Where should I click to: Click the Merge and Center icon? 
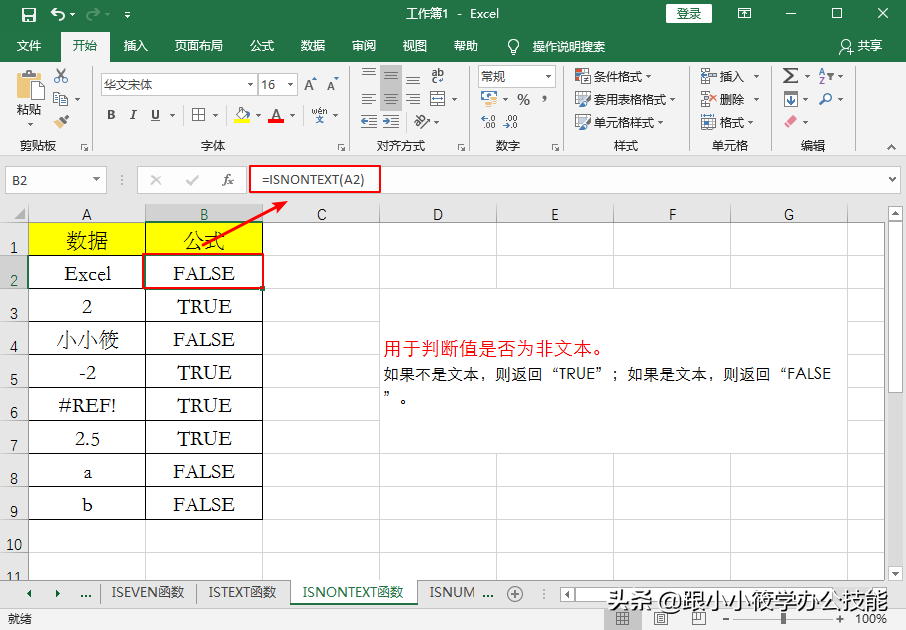[x=438, y=99]
